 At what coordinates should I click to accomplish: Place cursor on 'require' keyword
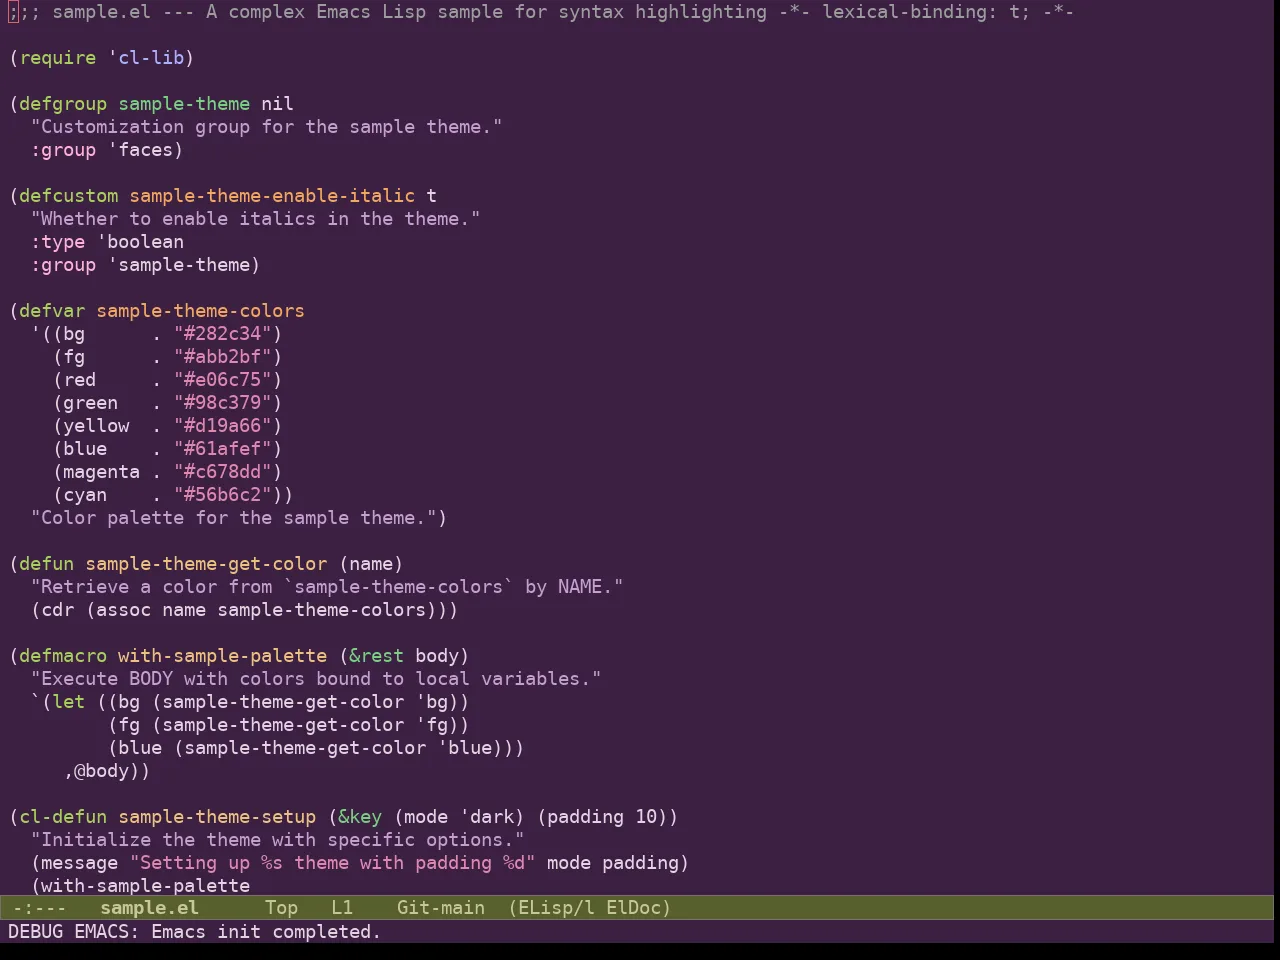(x=58, y=58)
